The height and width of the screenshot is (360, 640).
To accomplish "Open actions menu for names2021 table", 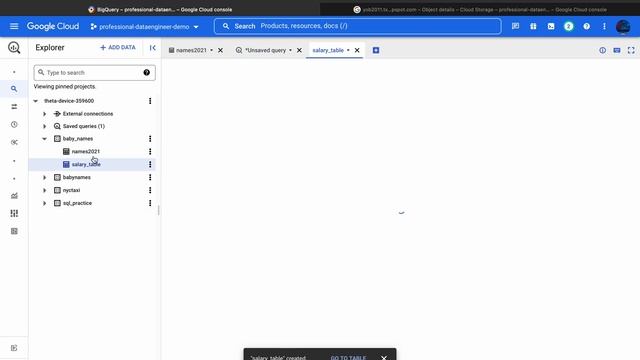I will pyautogui.click(x=150, y=151).
